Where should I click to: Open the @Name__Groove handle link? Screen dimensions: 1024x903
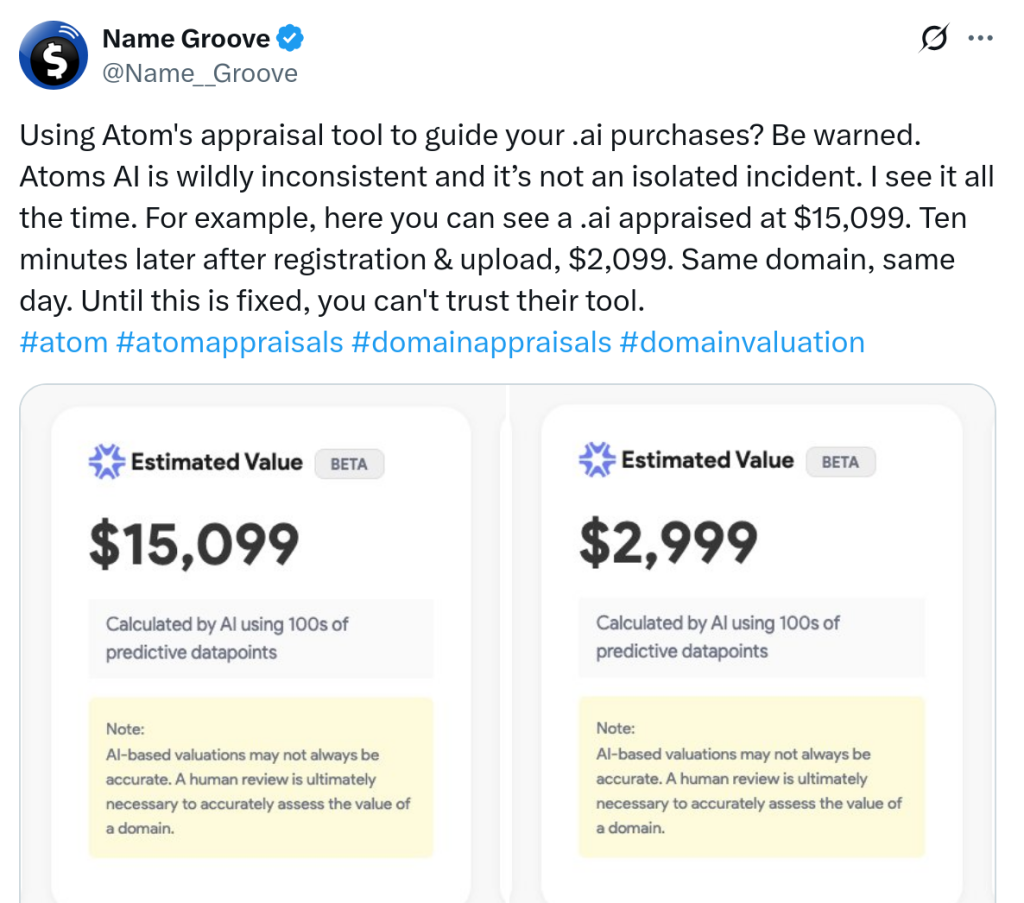tap(200, 73)
